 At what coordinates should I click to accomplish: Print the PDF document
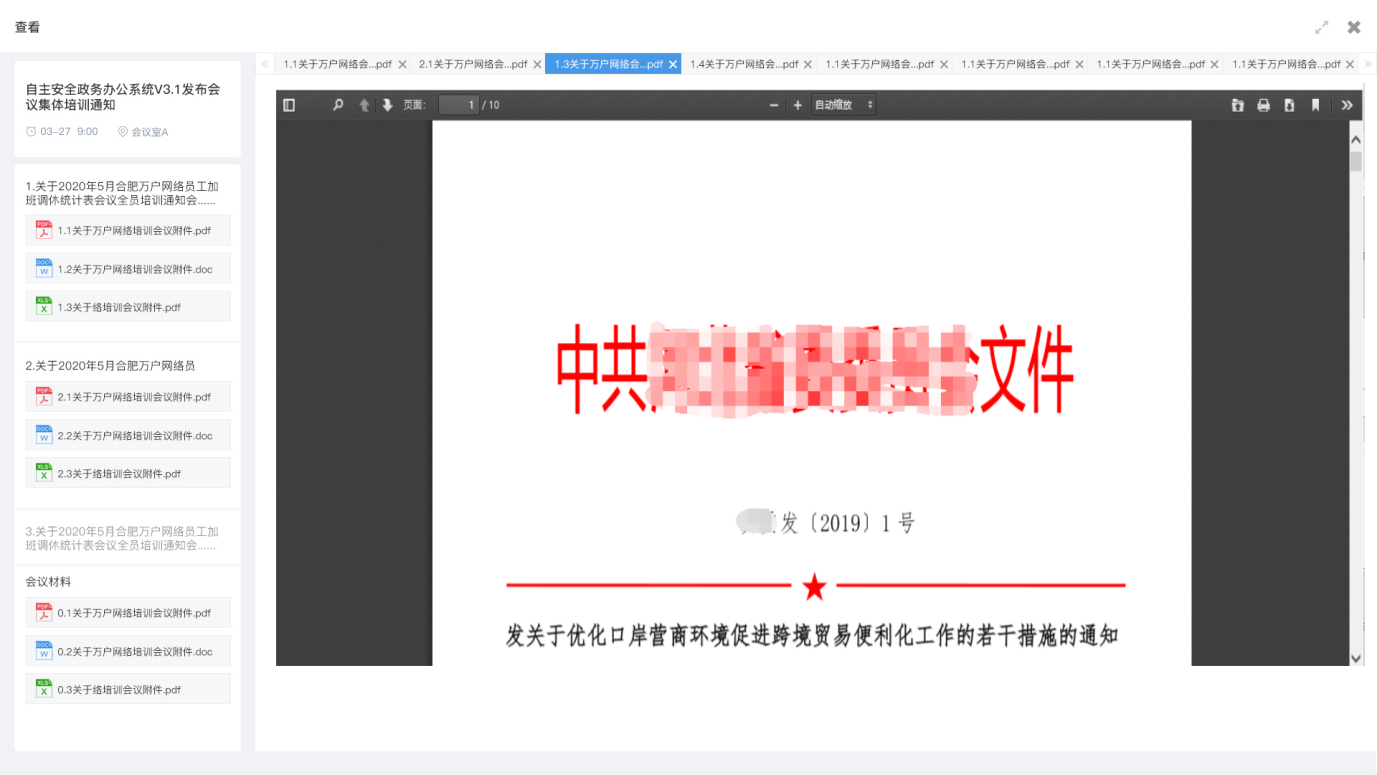(x=1263, y=105)
